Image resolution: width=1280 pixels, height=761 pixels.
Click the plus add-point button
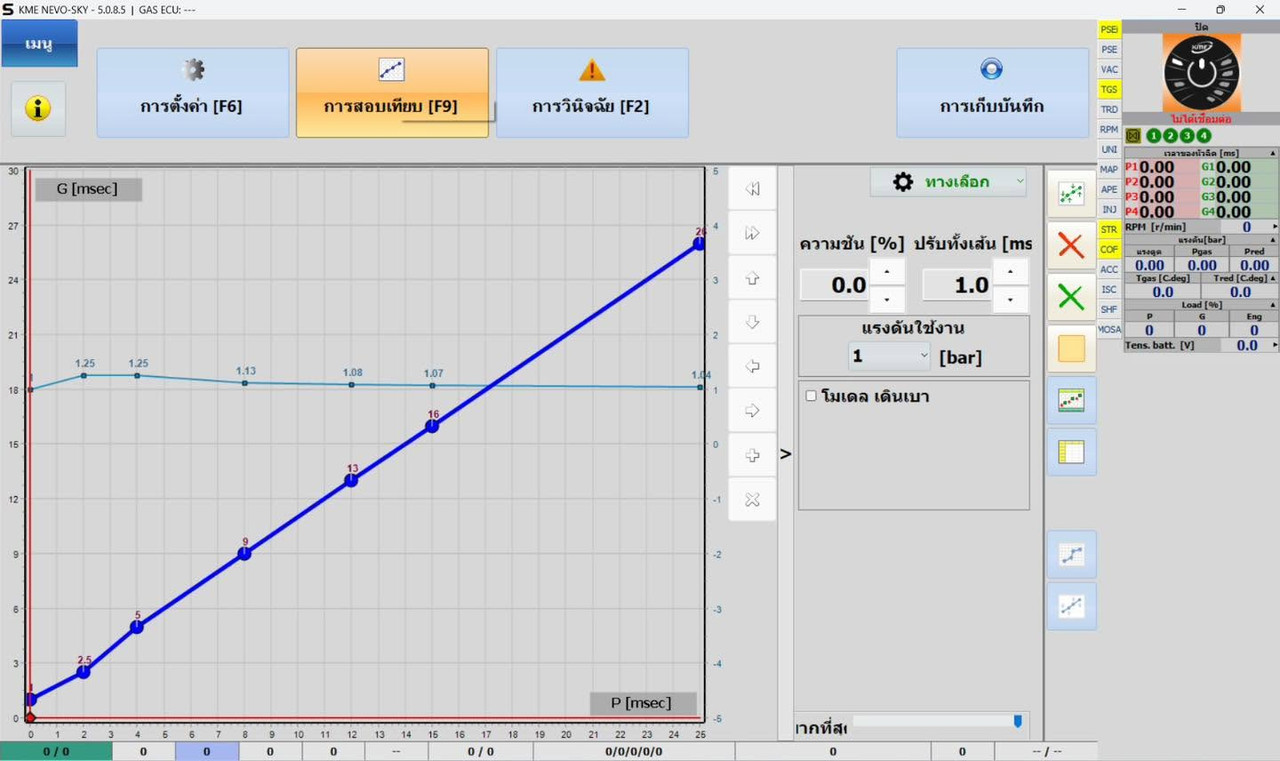pyautogui.click(x=753, y=455)
